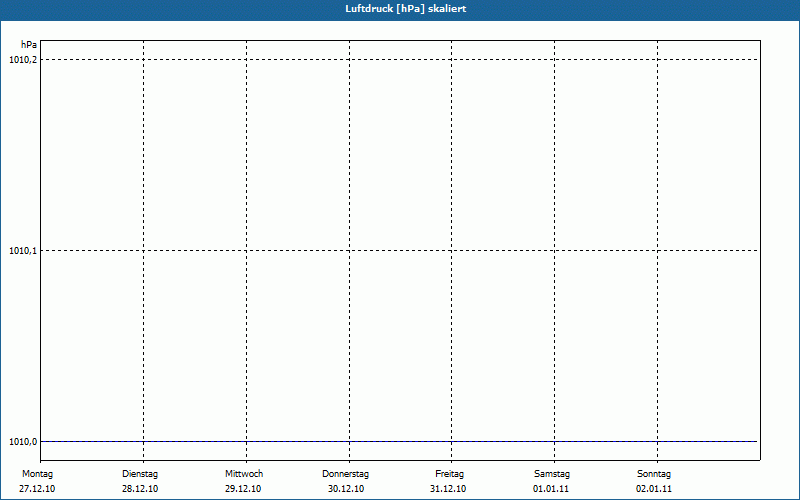This screenshot has height=500, width=800.
Task: Select the 1010,2 axis value
Action: 23,60
